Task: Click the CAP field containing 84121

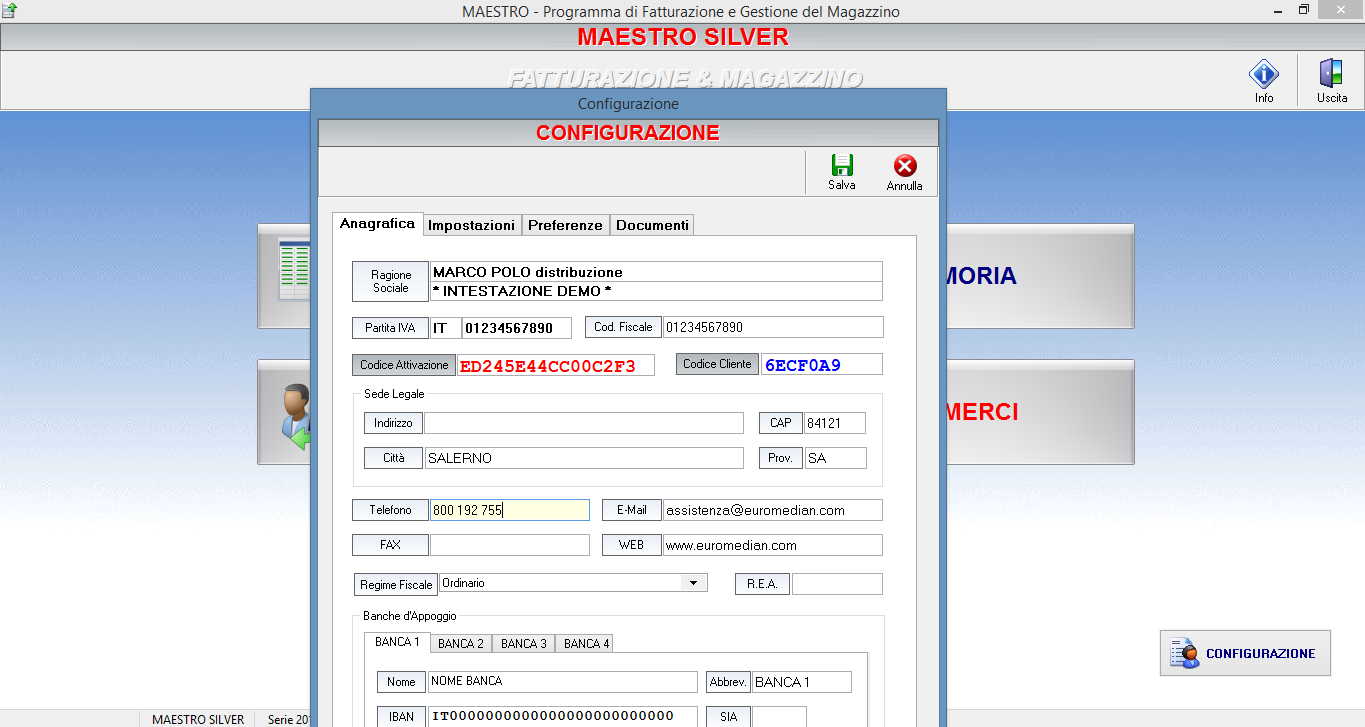Action: [x=835, y=423]
